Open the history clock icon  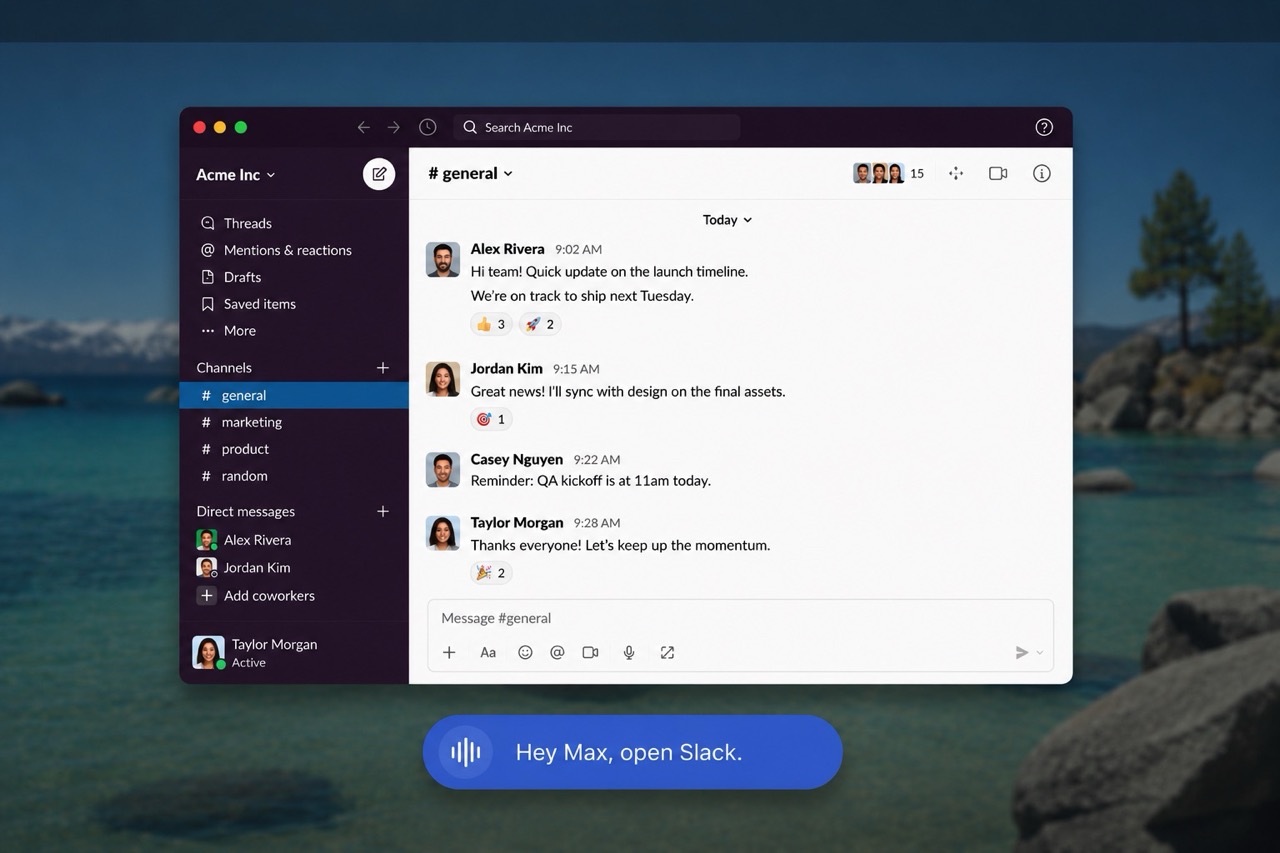click(428, 127)
